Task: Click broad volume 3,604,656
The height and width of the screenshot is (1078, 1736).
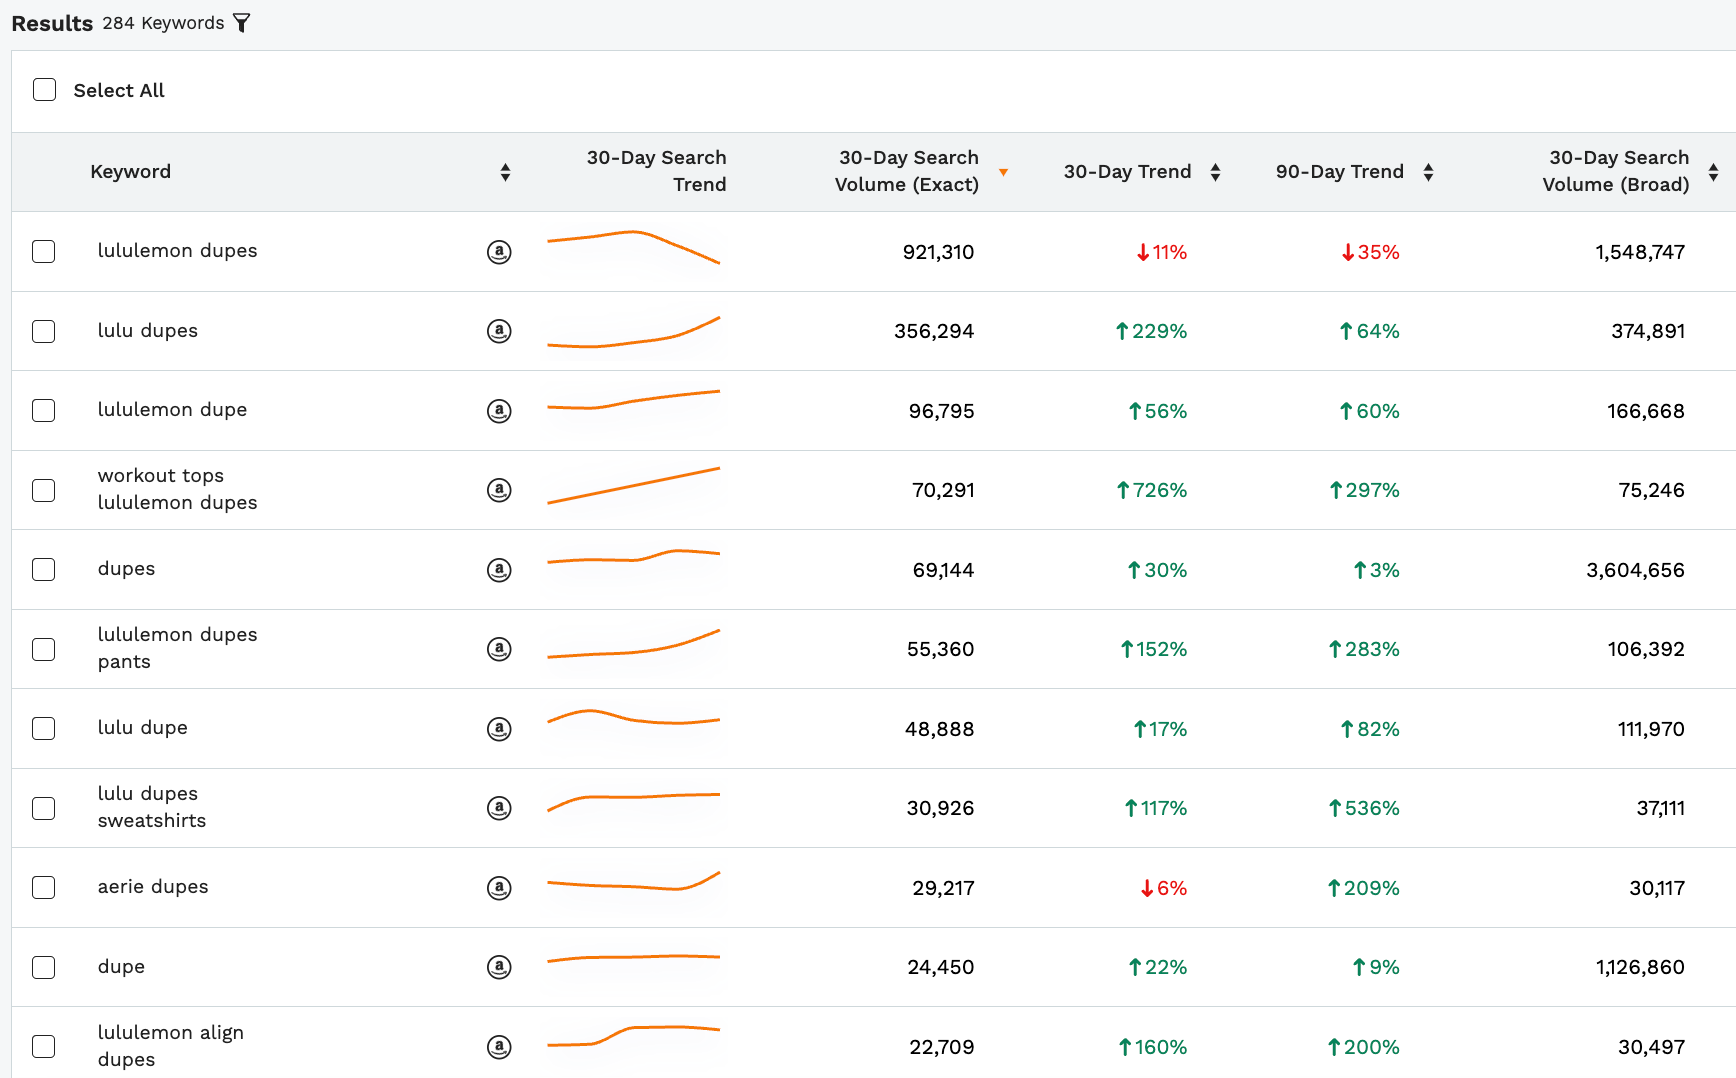Action: pos(1635,570)
